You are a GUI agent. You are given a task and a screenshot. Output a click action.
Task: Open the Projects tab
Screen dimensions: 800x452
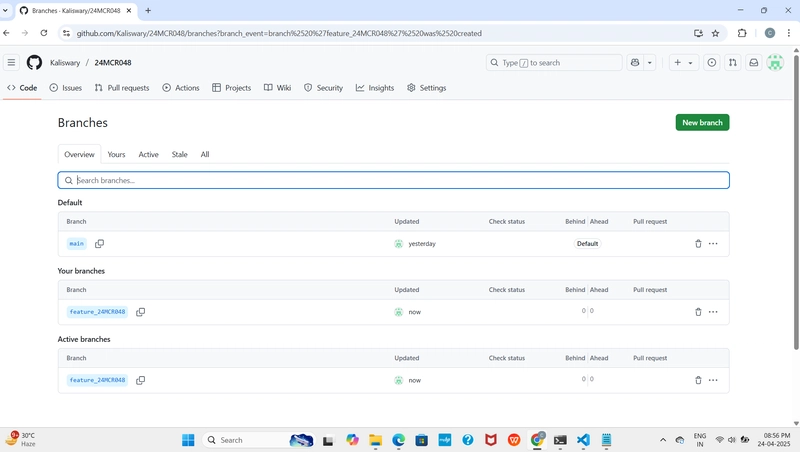pos(232,88)
